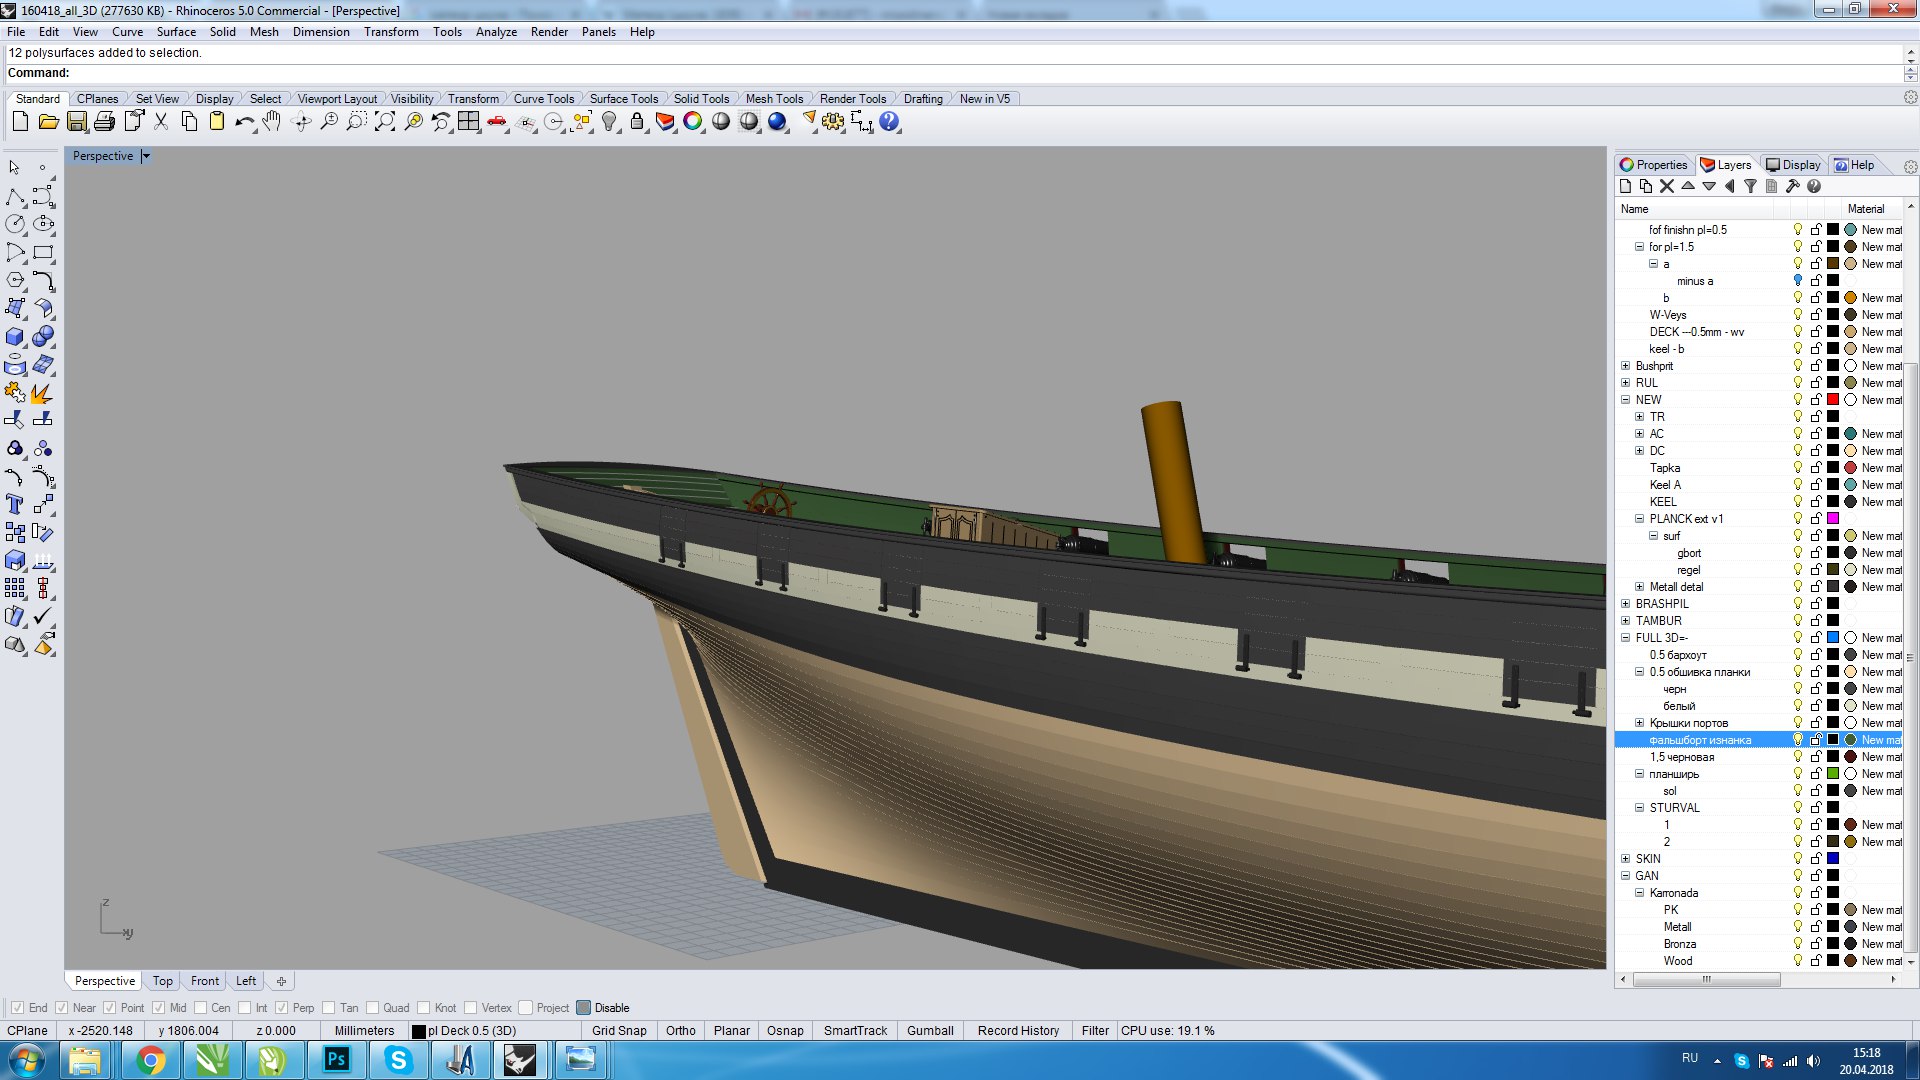The width and height of the screenshot is (1920, 1080).
Task: Click the Delete layer X icon
Action: coord(1666,186)
